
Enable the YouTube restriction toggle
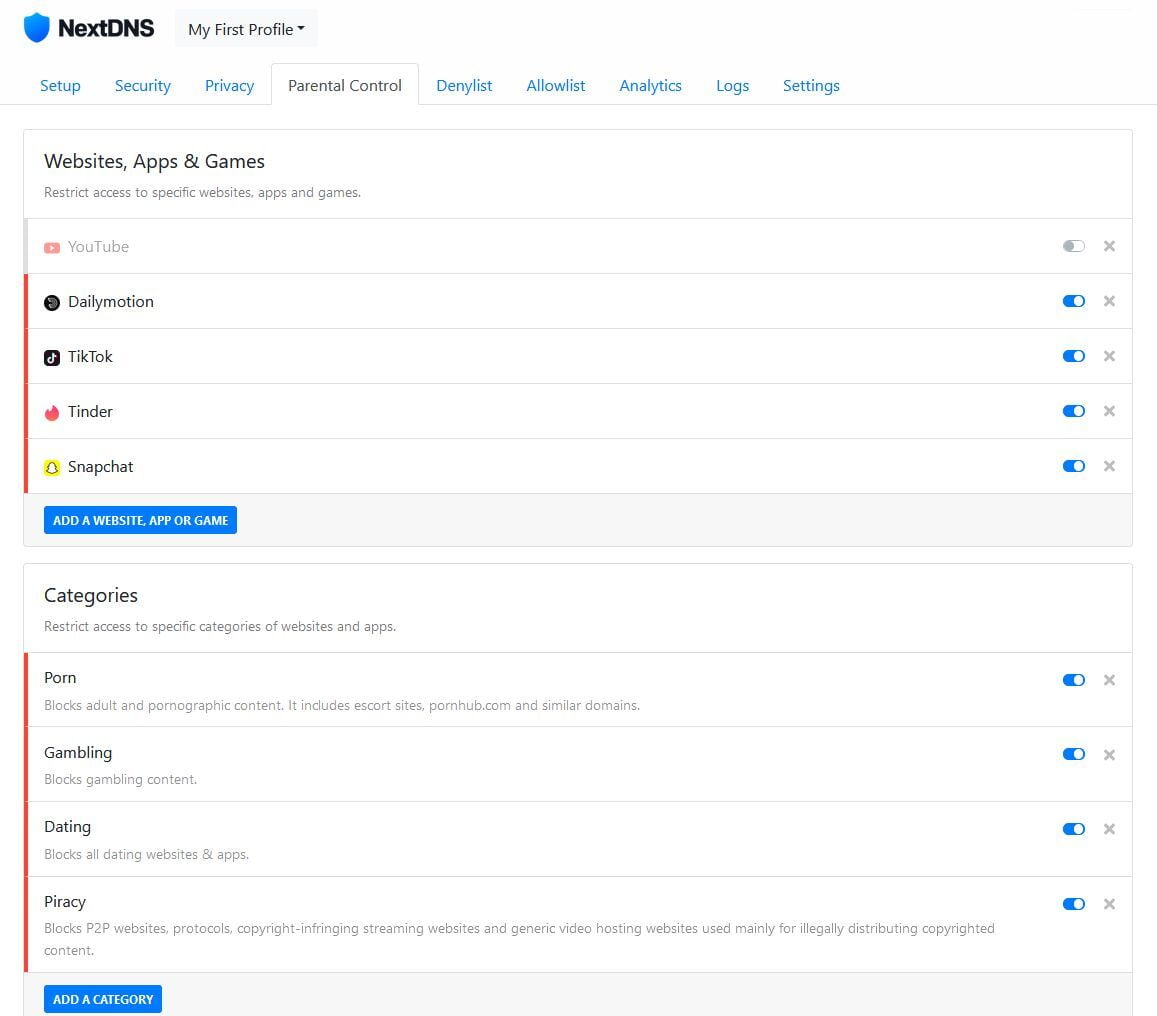pos(1073,246)
